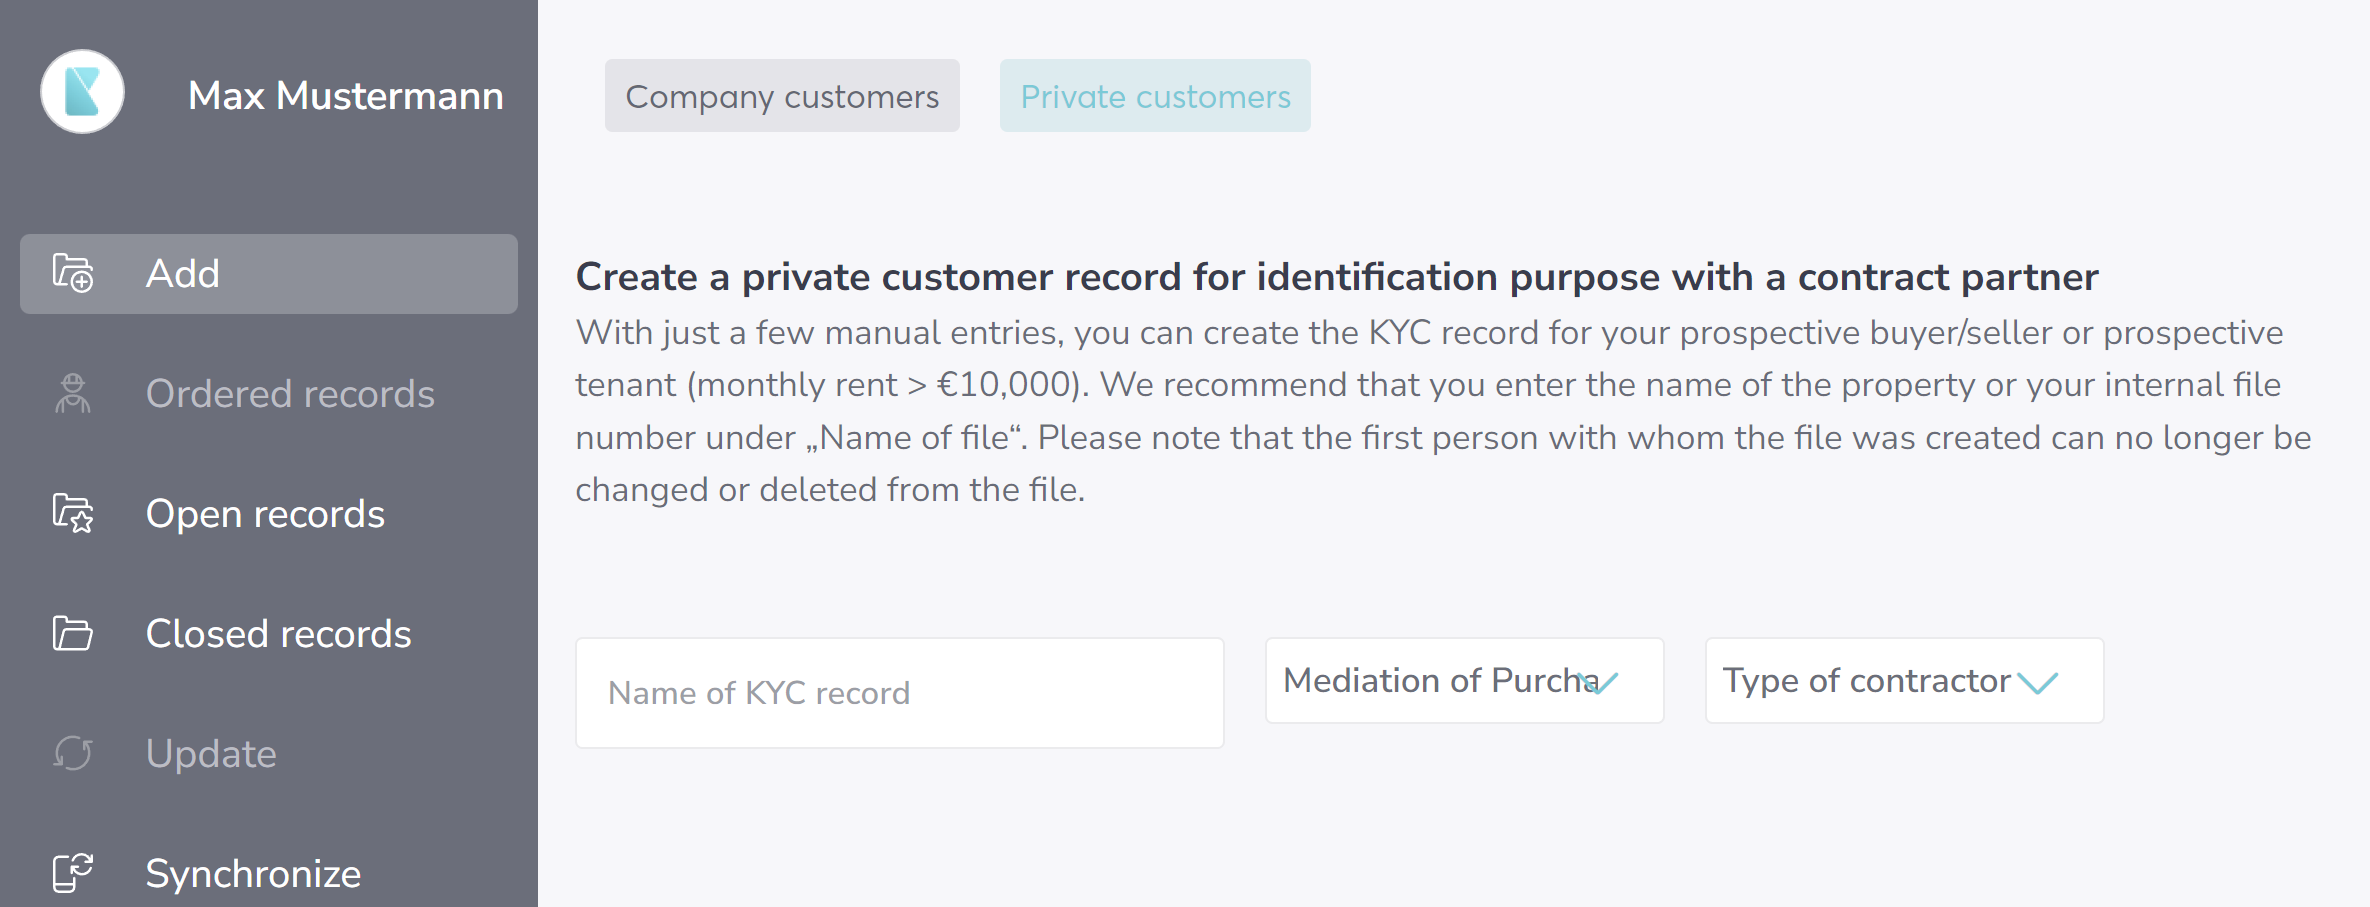Click the Type of contractor chevron arrow
The height and width of the screenshot is (907, 2370).
pos(2037,683)
